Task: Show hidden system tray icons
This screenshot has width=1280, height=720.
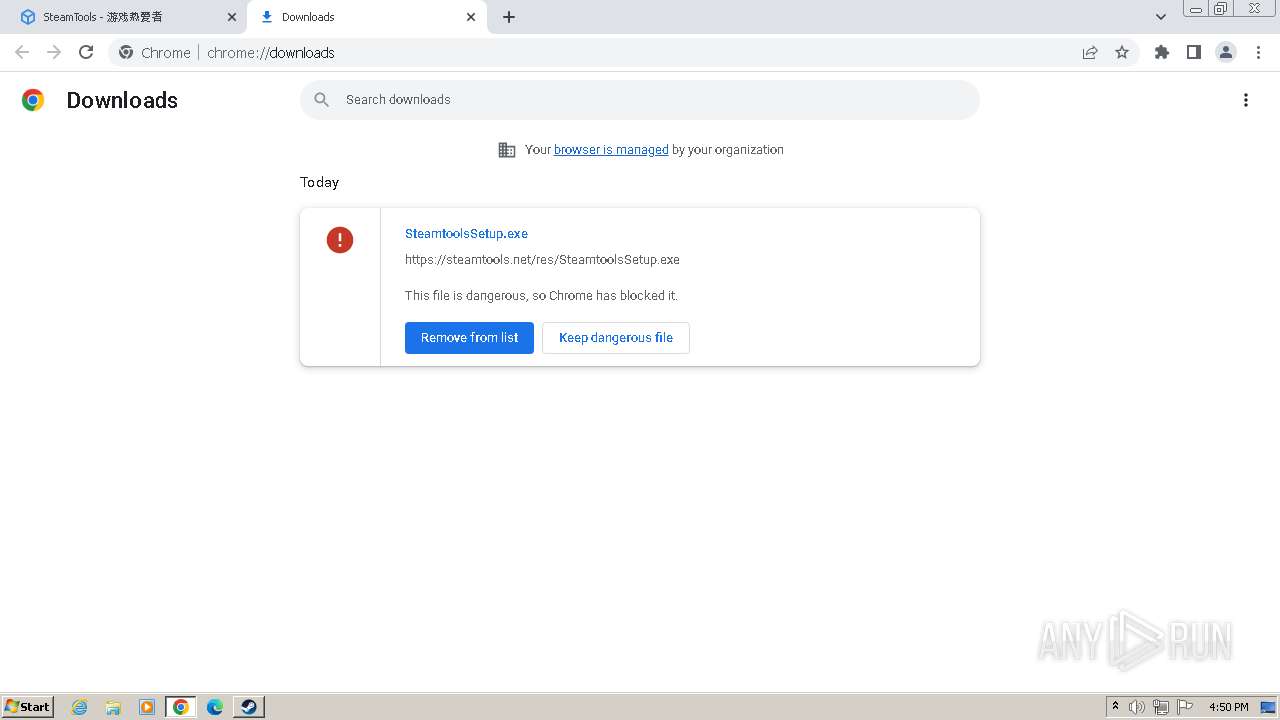Action: (x=1116, y=707)
